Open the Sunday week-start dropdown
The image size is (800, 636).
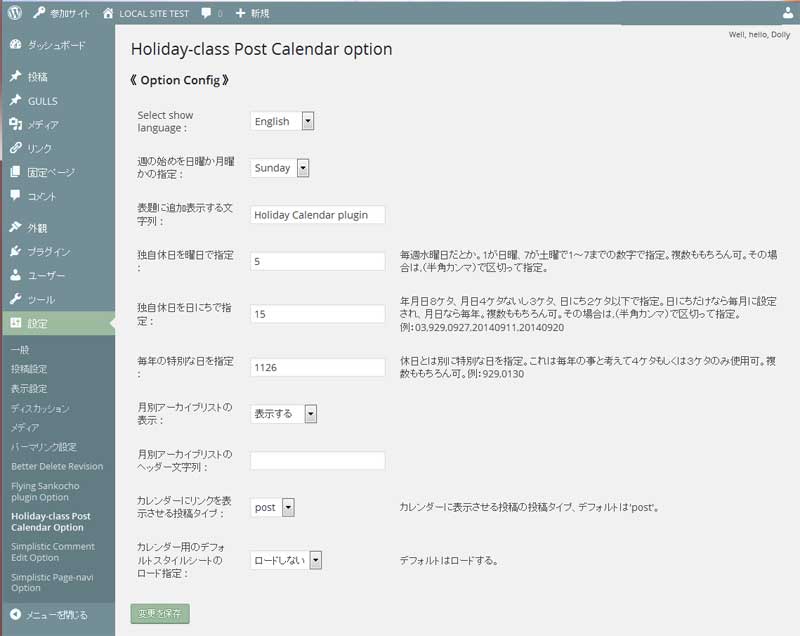[280, 168]
